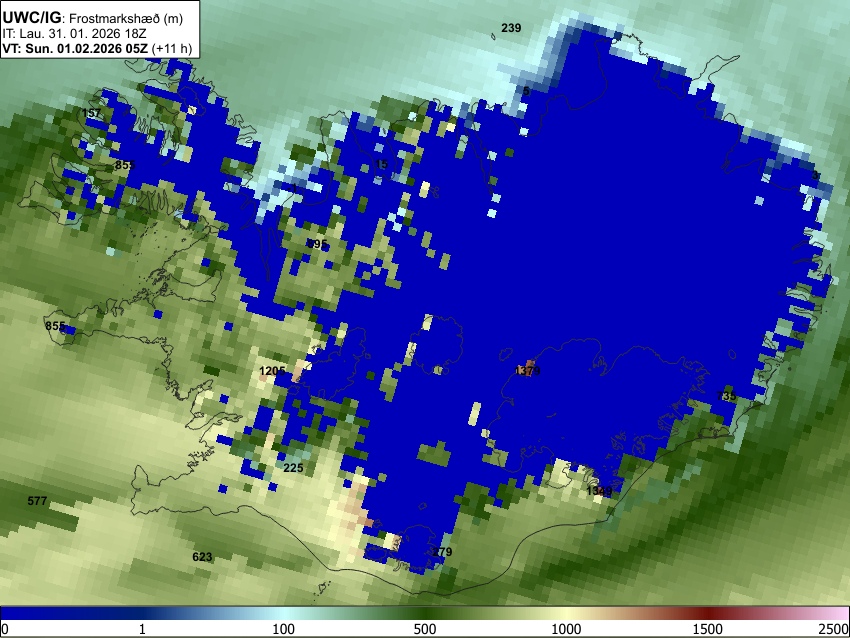Viewport: 850px width, 638px height.
Task: Click the 225 value on the map
Action: 293,468
